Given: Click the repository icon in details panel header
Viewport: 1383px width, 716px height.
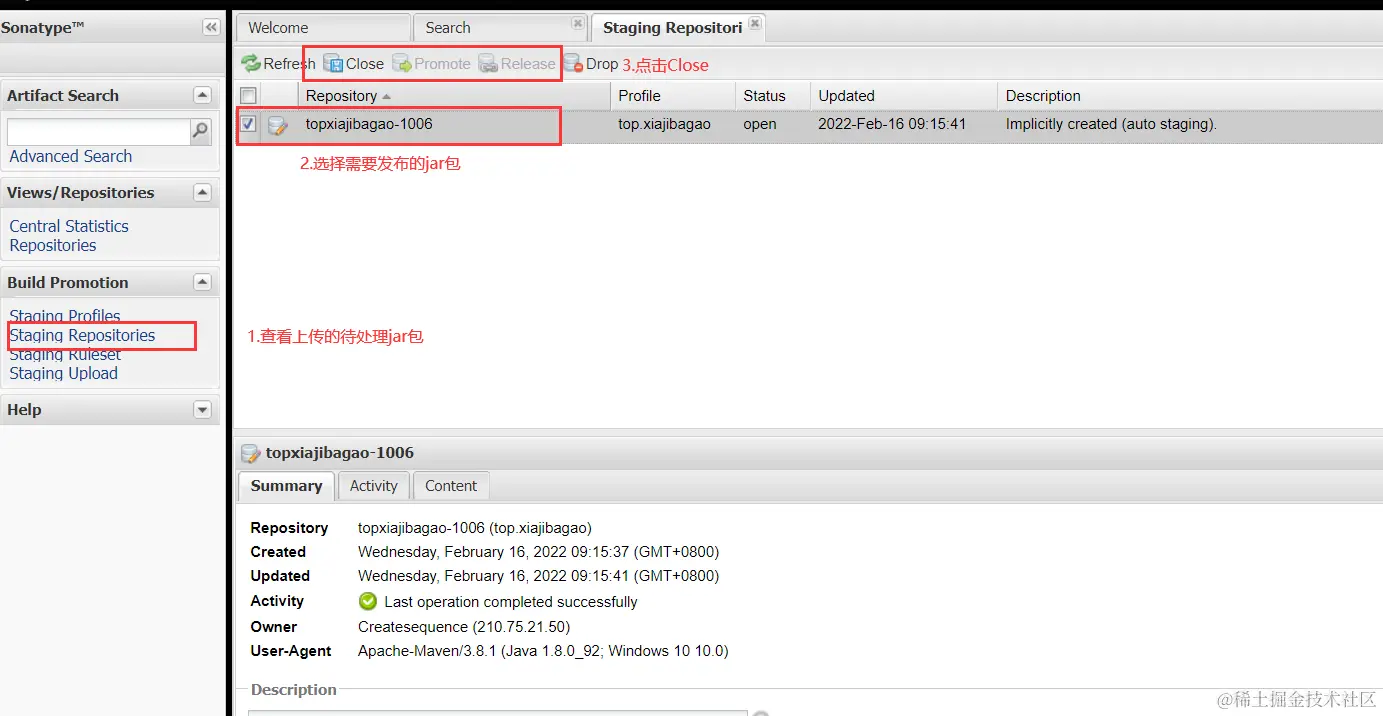Looking at the screenshot, I should click(x=251, y=453).
